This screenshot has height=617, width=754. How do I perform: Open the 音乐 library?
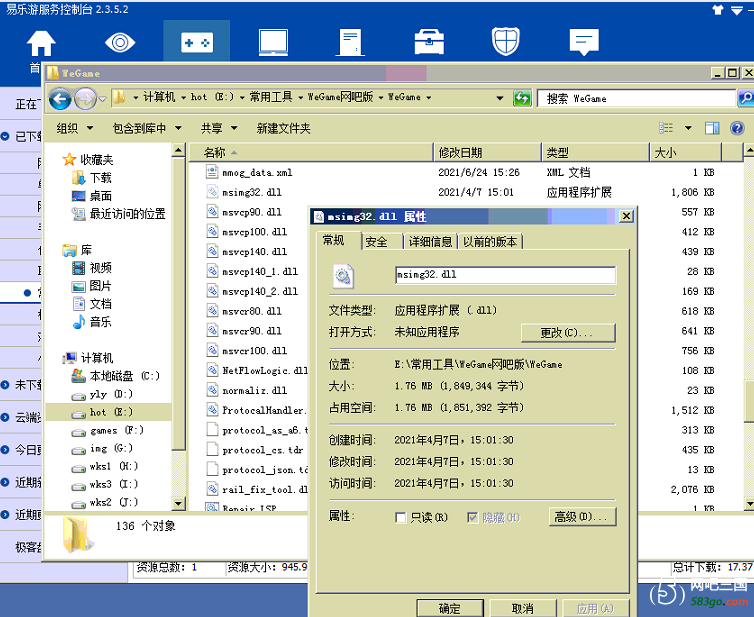(x=91, y=322)
